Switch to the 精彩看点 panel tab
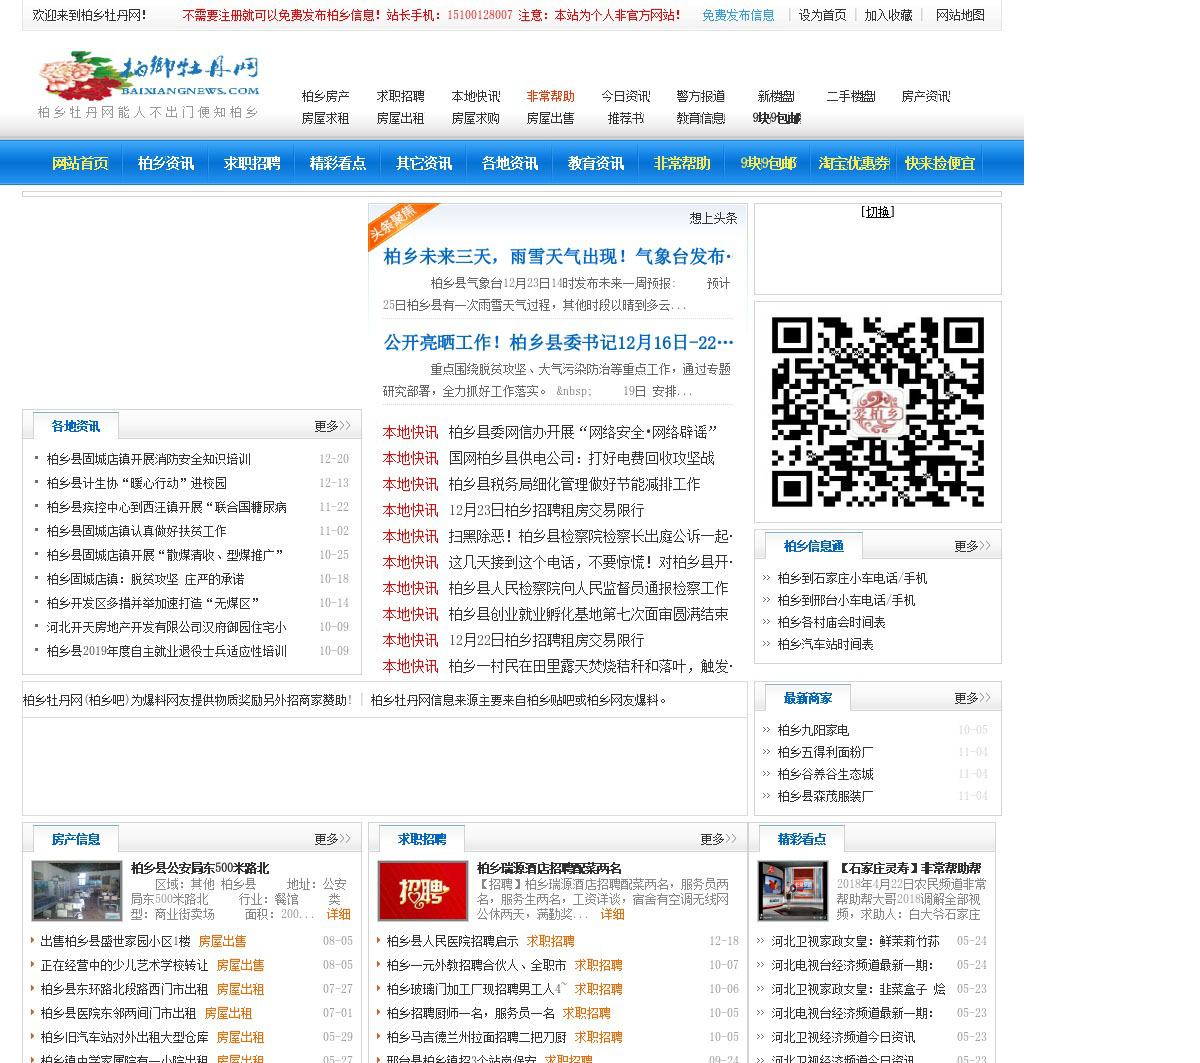This screenshot has height=1063, width=1200. (x=802, y=839)
